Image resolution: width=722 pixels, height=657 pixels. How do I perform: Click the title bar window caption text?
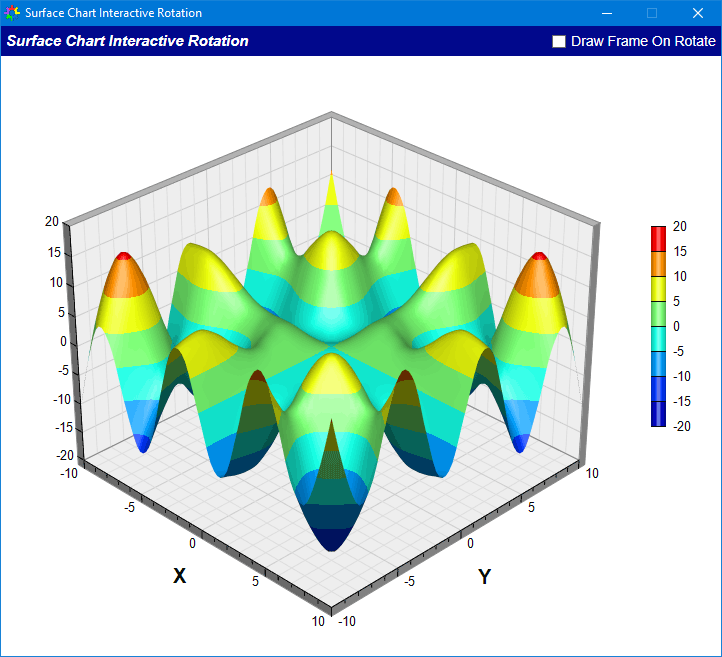click(113, 13)
